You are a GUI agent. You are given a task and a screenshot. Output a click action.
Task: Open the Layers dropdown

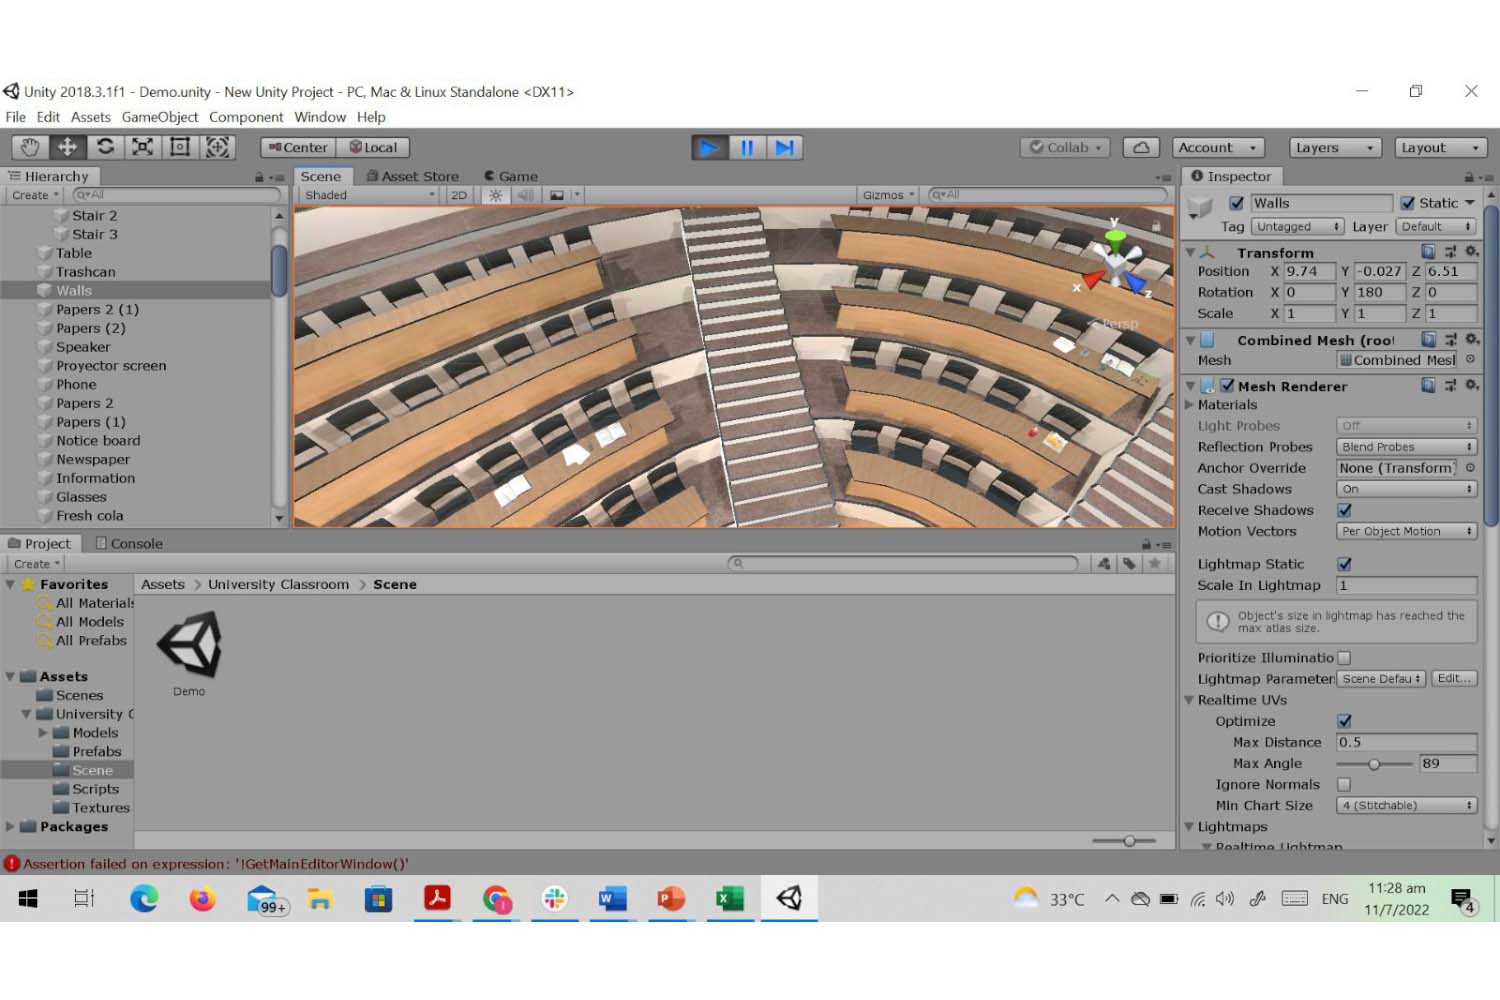1334,147
